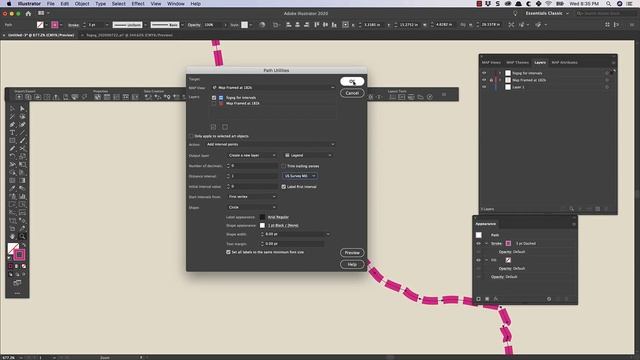The height and width of the screenshot is (360, 640).
Task: Select the Pen tool
Action: (x=12, y=124)
